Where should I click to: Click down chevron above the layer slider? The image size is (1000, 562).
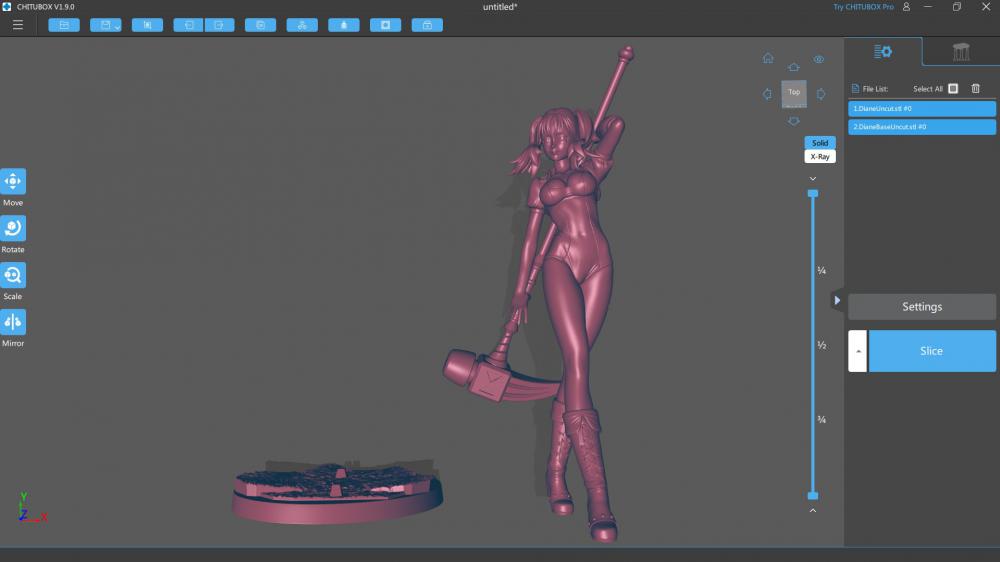coord(813,179)
